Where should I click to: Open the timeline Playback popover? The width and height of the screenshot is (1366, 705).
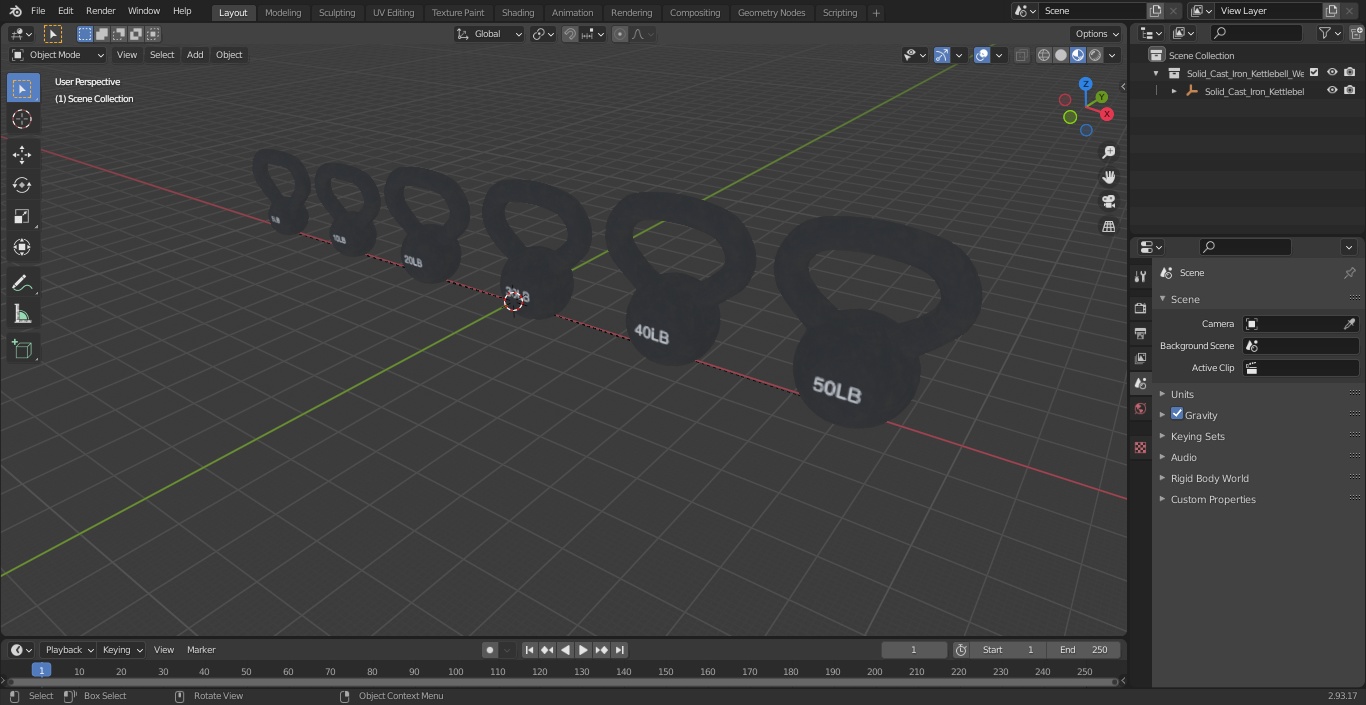[x=68, y=650]
